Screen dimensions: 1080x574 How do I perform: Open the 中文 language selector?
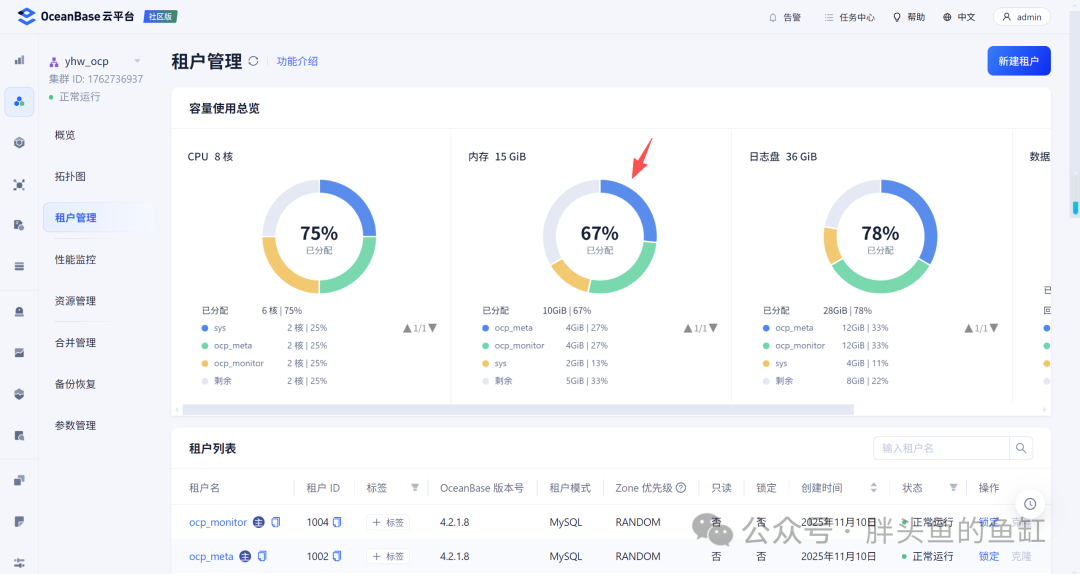click(959, 17)
